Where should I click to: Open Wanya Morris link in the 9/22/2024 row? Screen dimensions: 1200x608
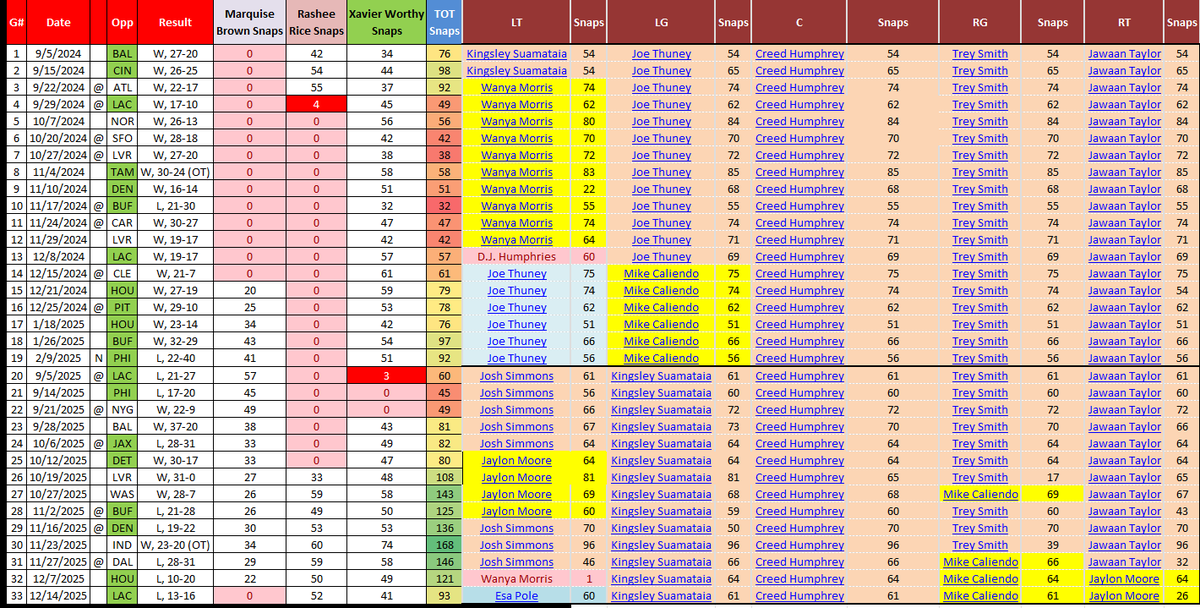(x=516, y=88)
